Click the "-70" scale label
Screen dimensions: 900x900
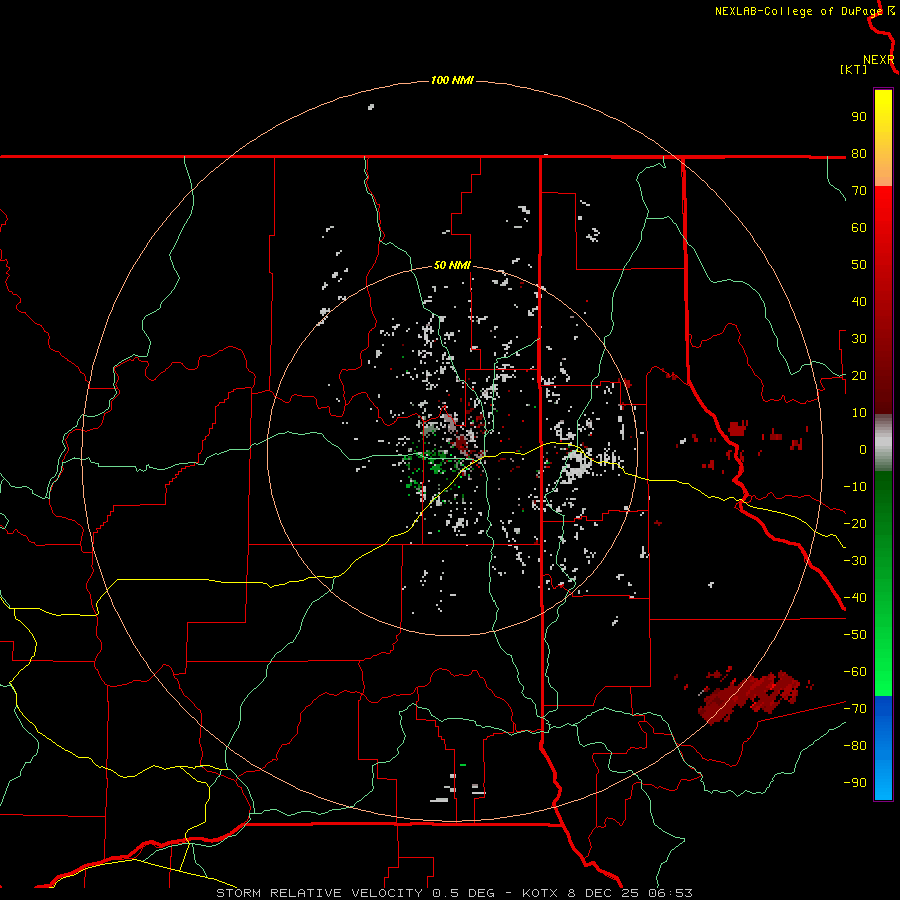[x=855, y=709]
